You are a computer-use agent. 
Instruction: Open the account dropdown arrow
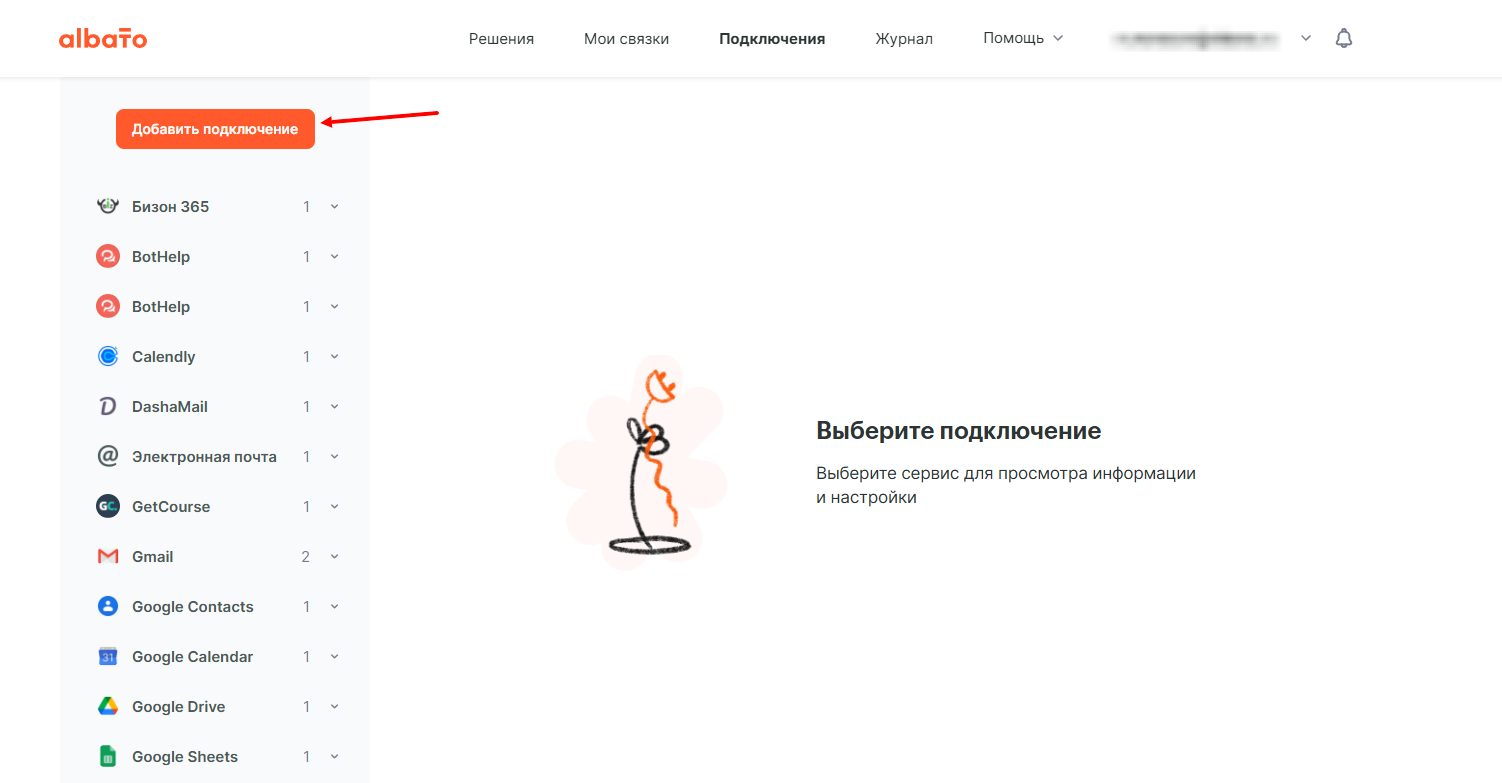[x=1305, y=38]
